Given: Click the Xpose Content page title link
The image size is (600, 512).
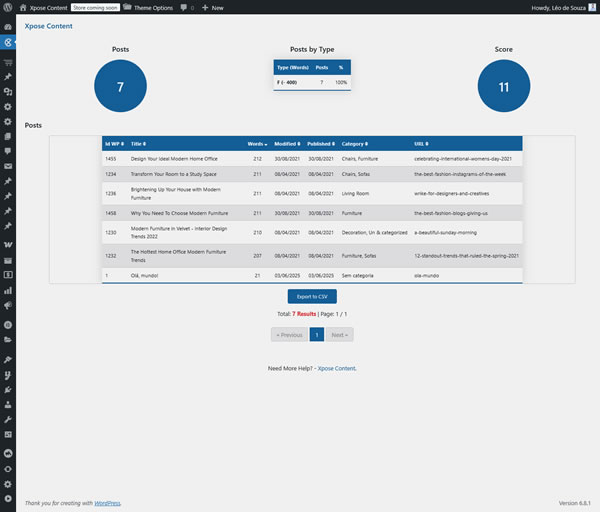Looking at the screenshot, I should [x=48, y=26].
